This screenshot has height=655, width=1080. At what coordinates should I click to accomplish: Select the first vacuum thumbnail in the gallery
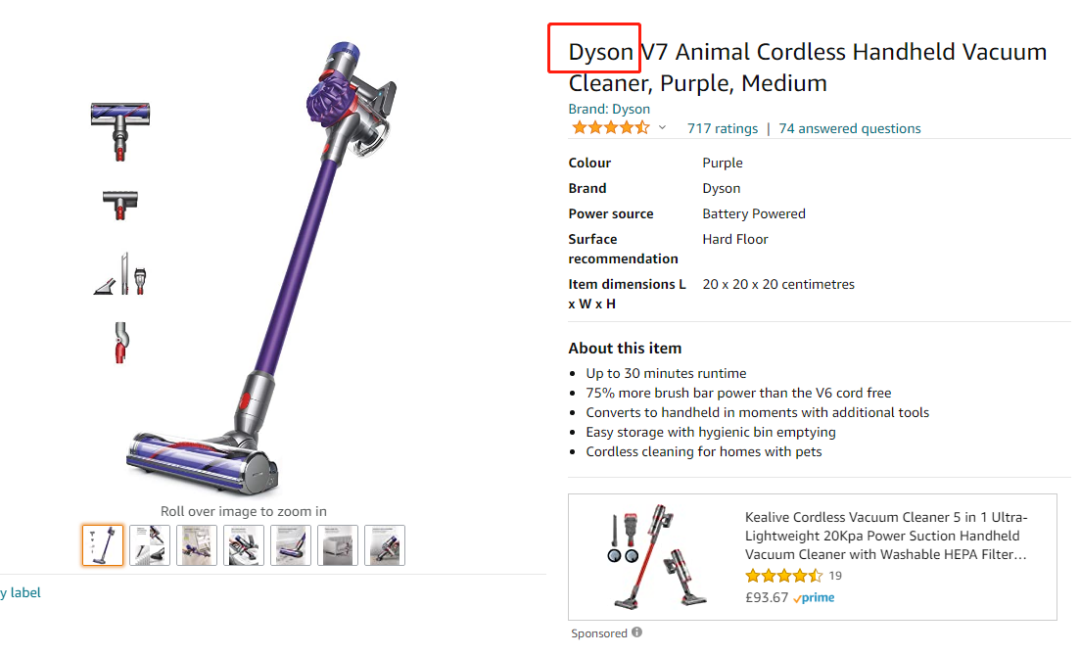click(102, 545)
